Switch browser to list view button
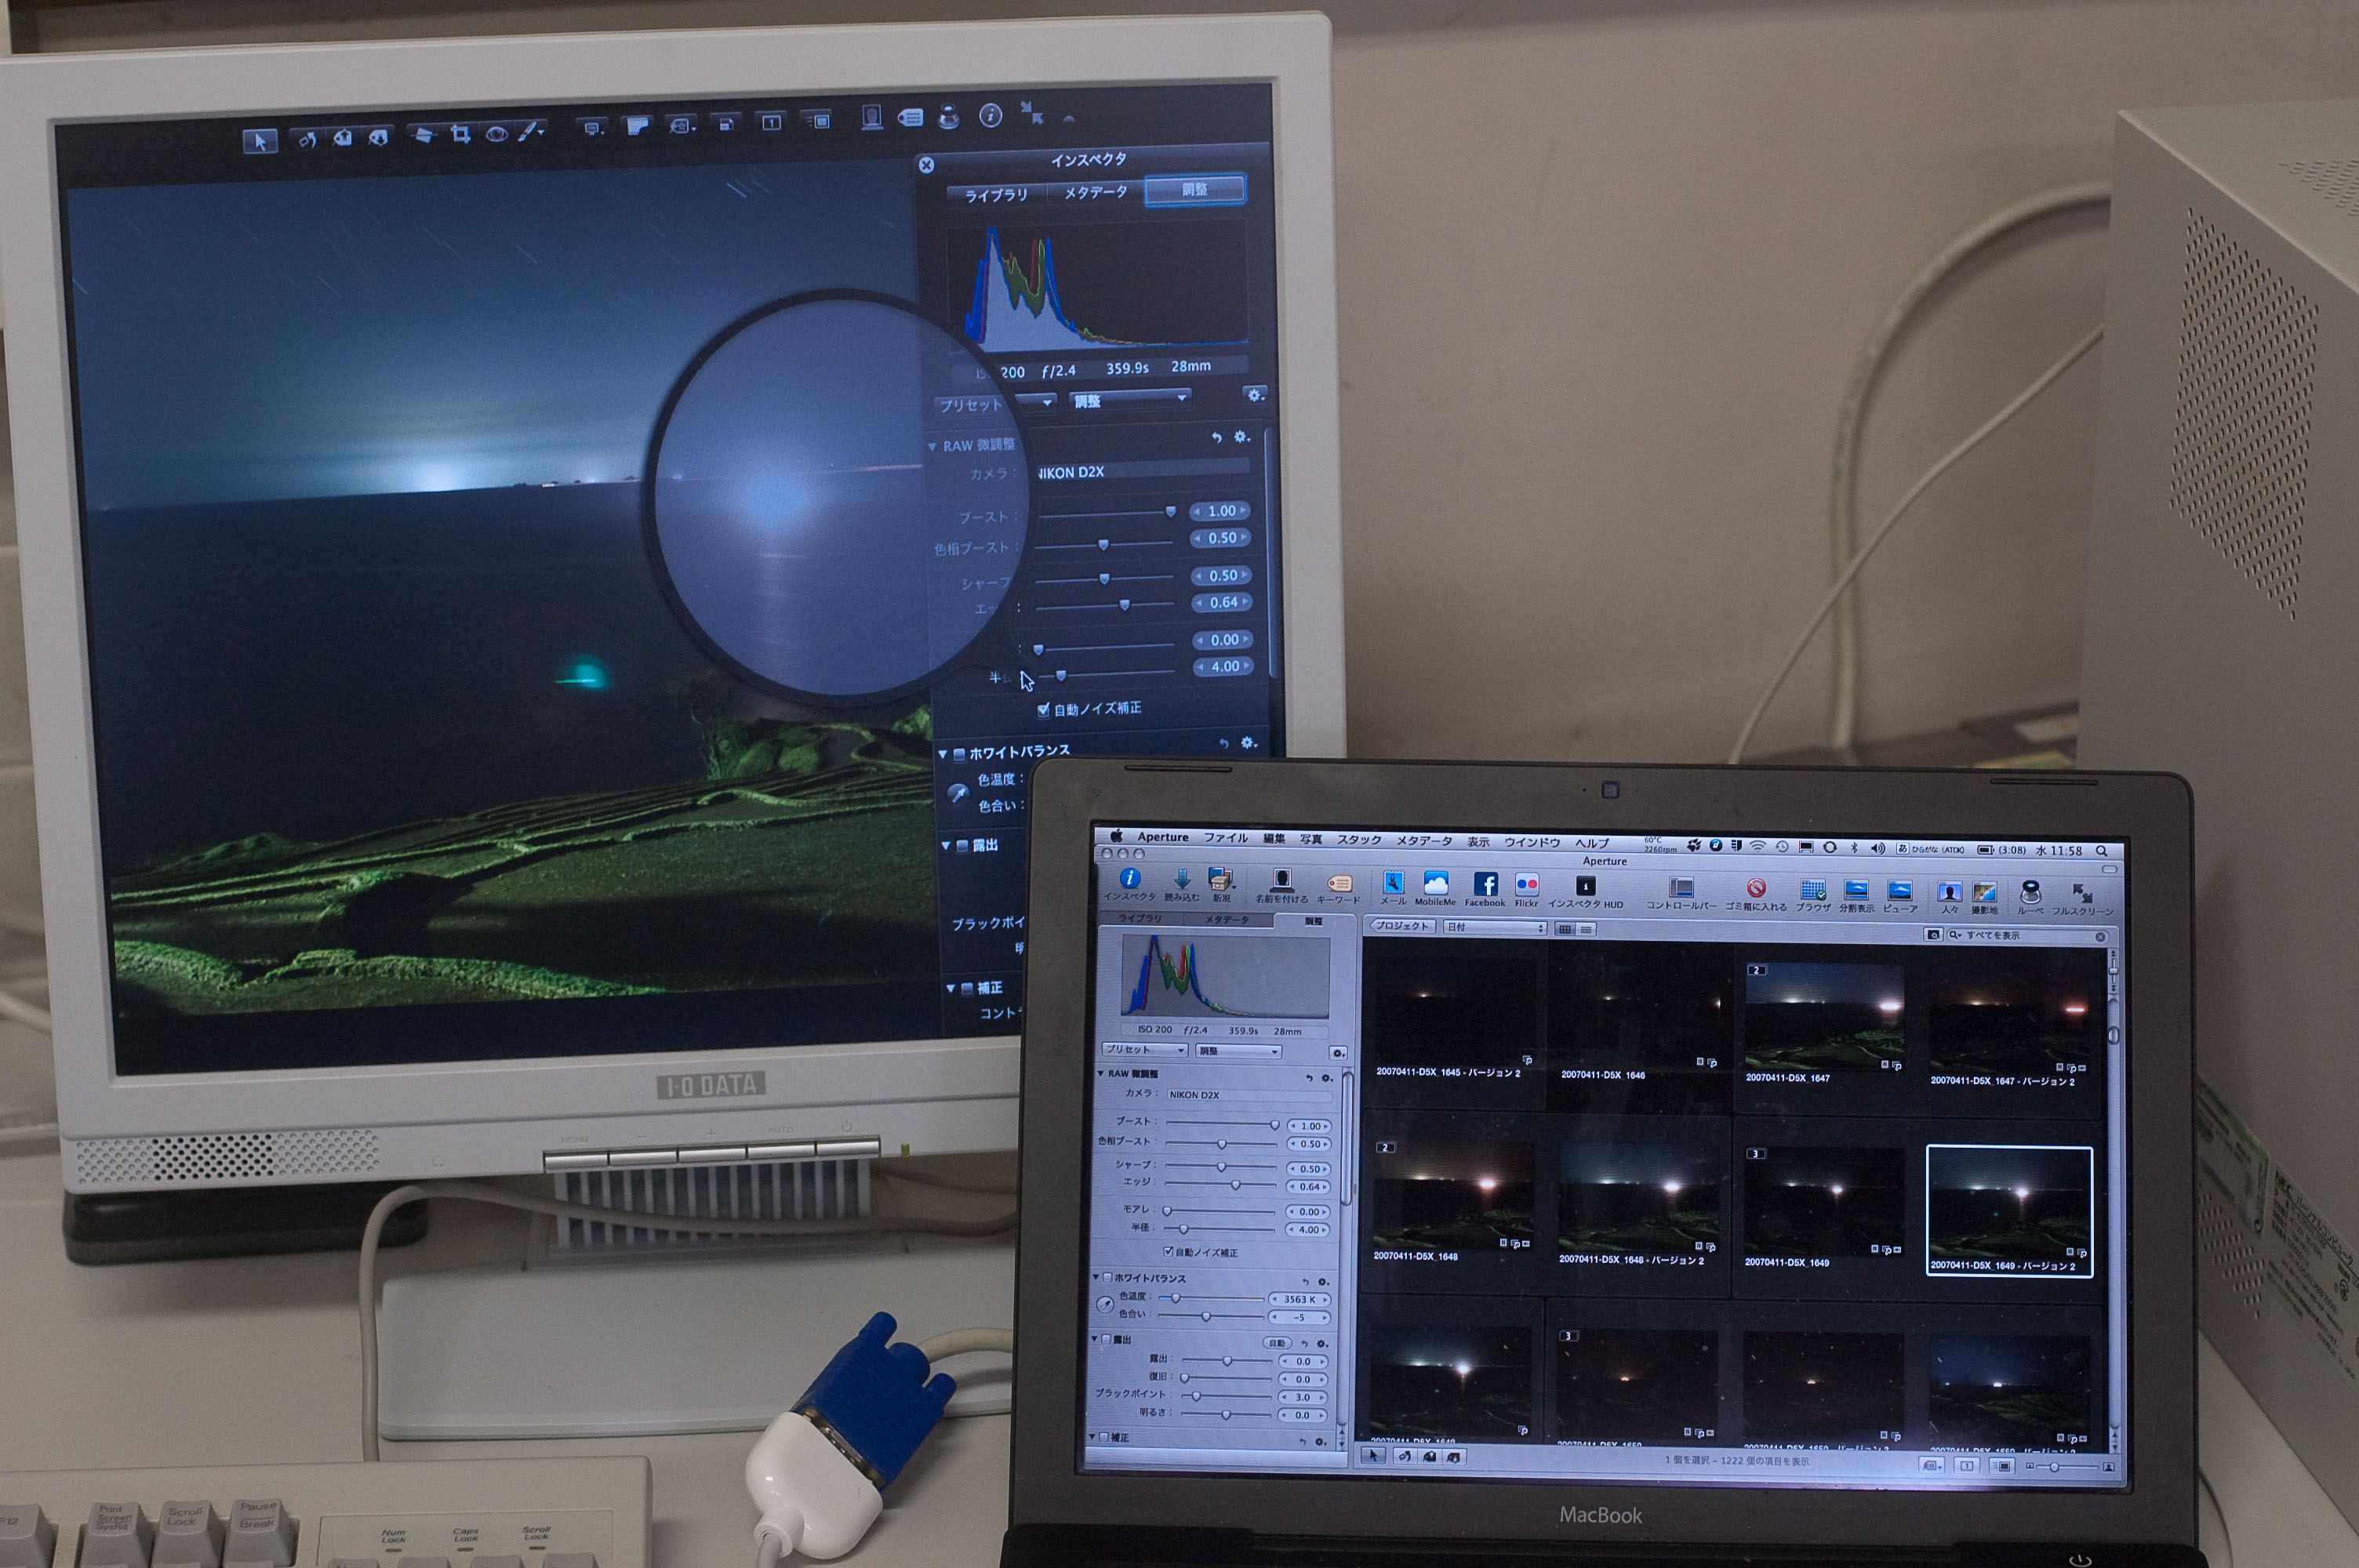This screenshot has height=1568, width=2359. (x=1586, y=930)
